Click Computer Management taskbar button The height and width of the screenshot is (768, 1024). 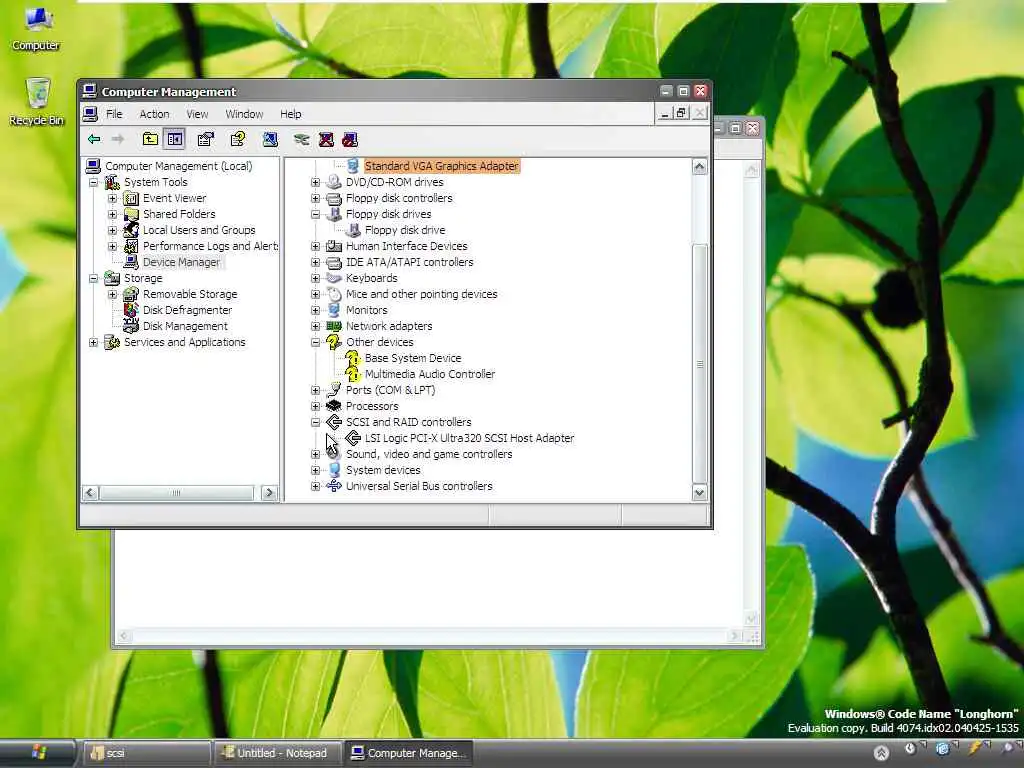[408, 753]
